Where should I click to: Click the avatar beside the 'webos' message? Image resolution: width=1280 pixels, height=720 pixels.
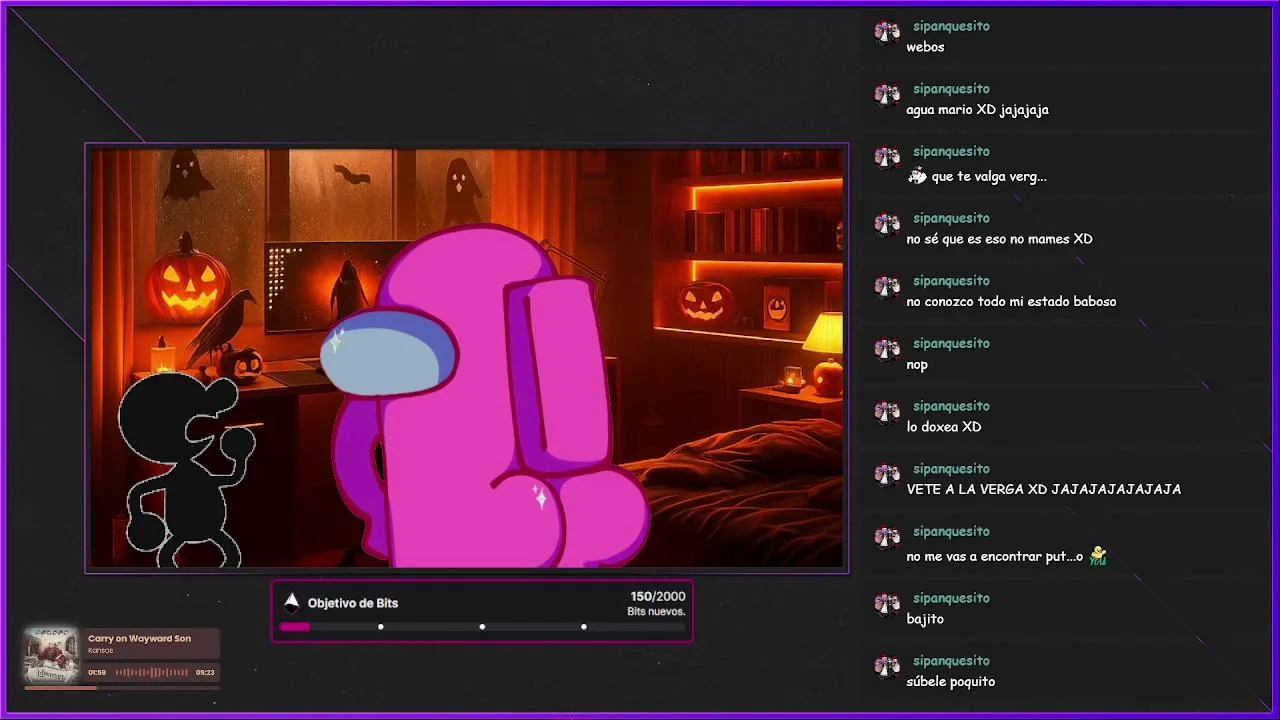(x=887, y=32)
